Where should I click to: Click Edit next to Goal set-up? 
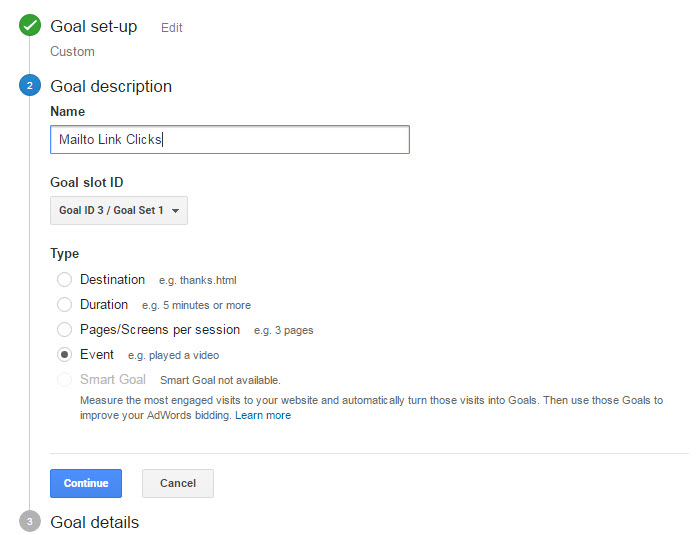pos(172,28)
